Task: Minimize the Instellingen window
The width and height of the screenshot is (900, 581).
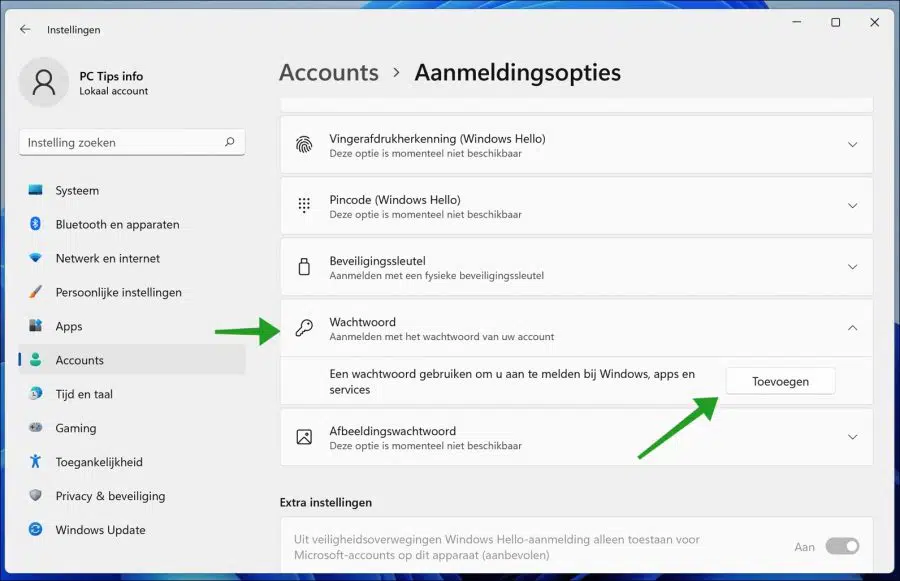Action: 797,22
